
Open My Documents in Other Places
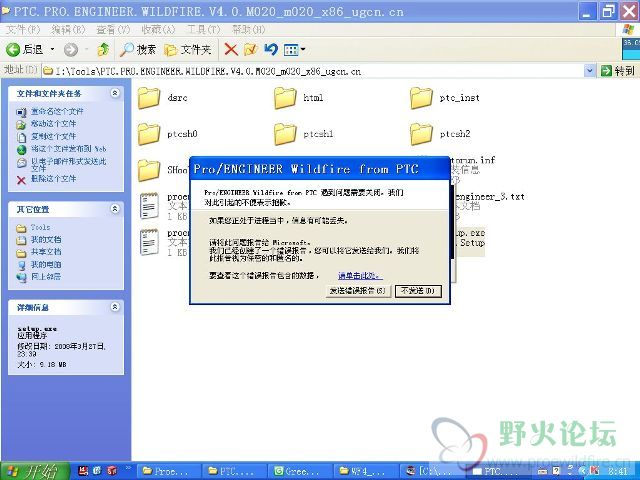coord(46,240)
